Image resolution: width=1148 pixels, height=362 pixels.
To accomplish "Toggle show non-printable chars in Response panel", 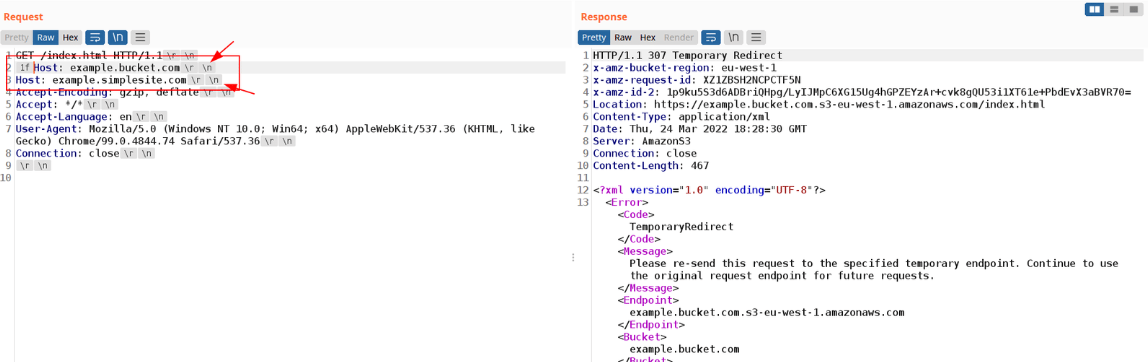I will coord(734,37).
